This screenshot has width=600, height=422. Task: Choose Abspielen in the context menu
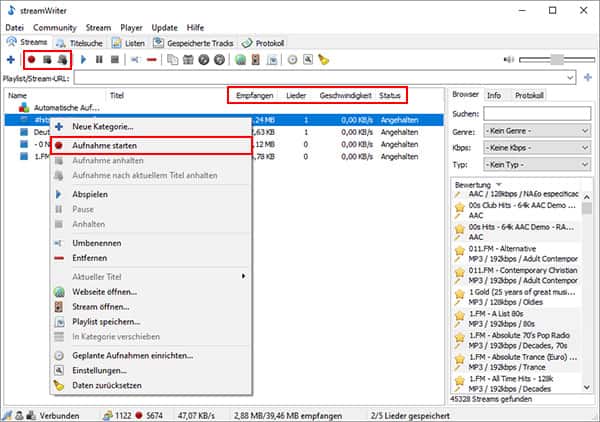151,194
